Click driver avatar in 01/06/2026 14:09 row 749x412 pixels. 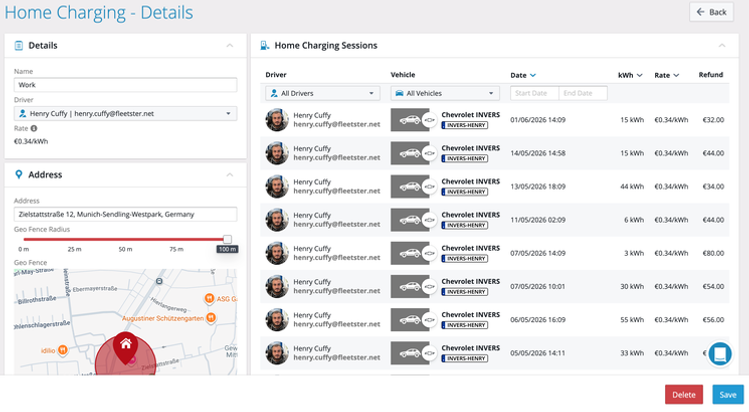277,120
